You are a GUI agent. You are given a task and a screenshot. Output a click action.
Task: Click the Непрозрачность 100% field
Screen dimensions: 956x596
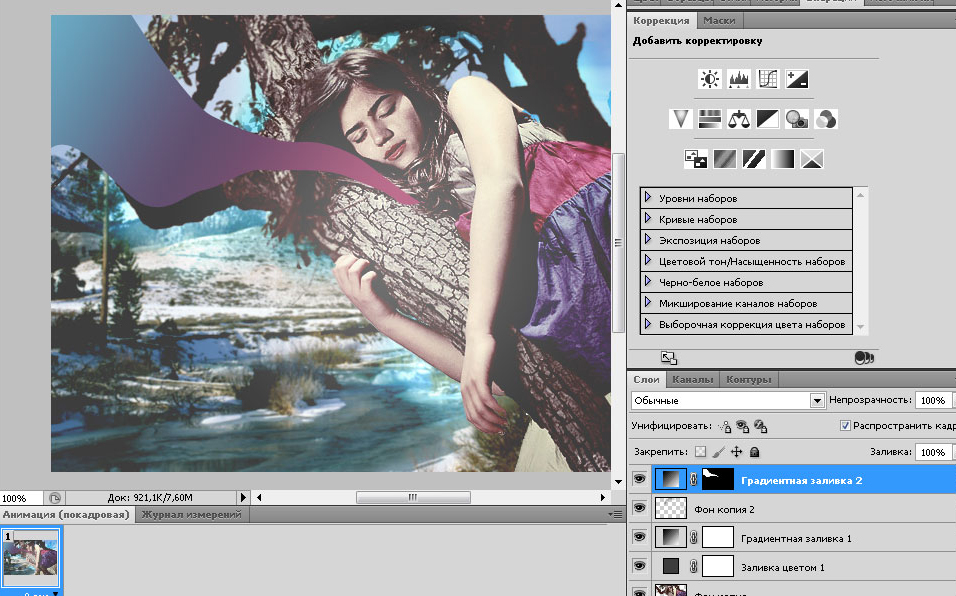click(x=933, y=400)
